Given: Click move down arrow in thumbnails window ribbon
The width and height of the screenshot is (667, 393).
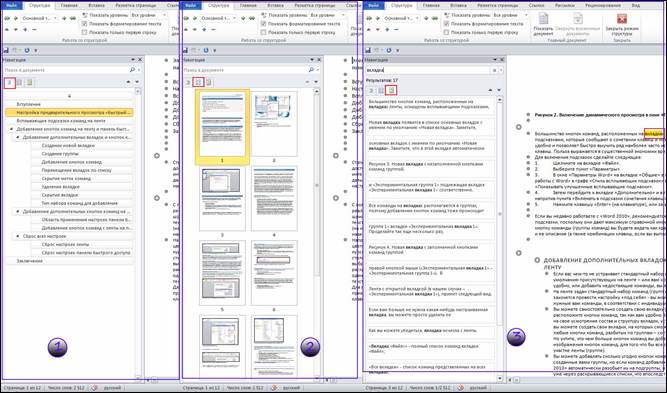Looking at the screenshot, I should click(x=195, y=30).
